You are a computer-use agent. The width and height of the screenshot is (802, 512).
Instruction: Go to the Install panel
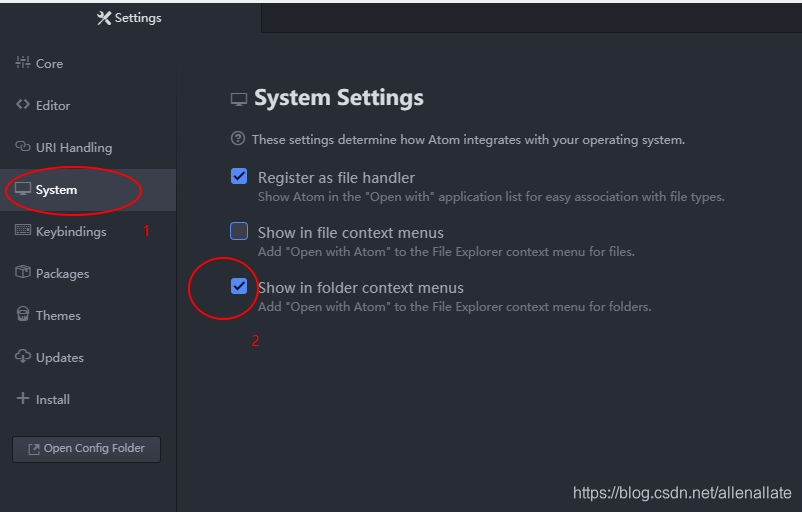click(88, 399)
